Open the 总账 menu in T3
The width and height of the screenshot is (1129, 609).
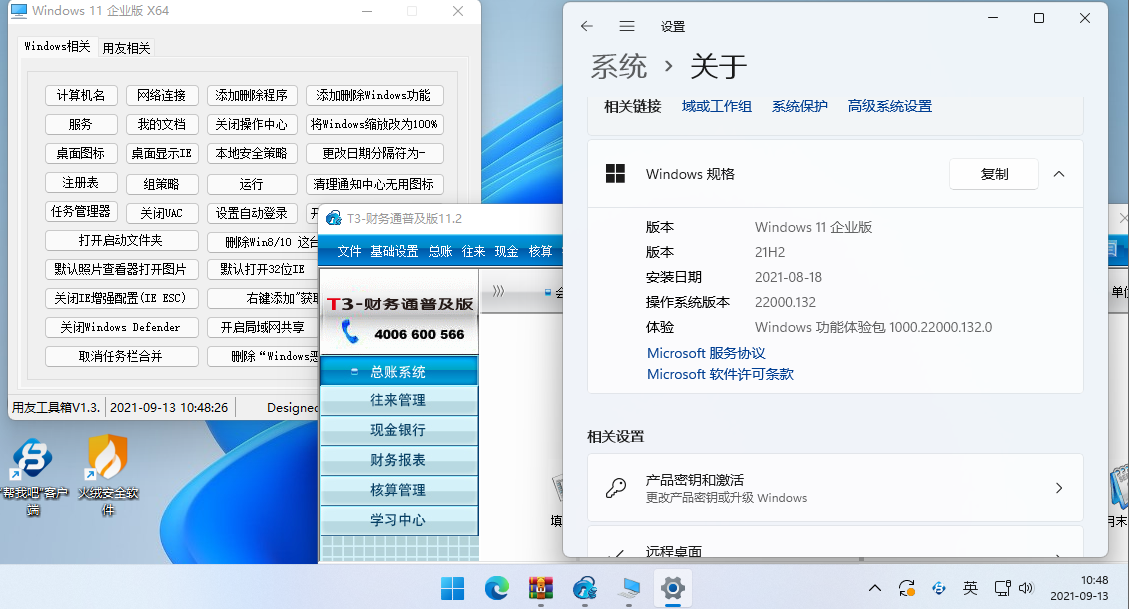[440, 251]
